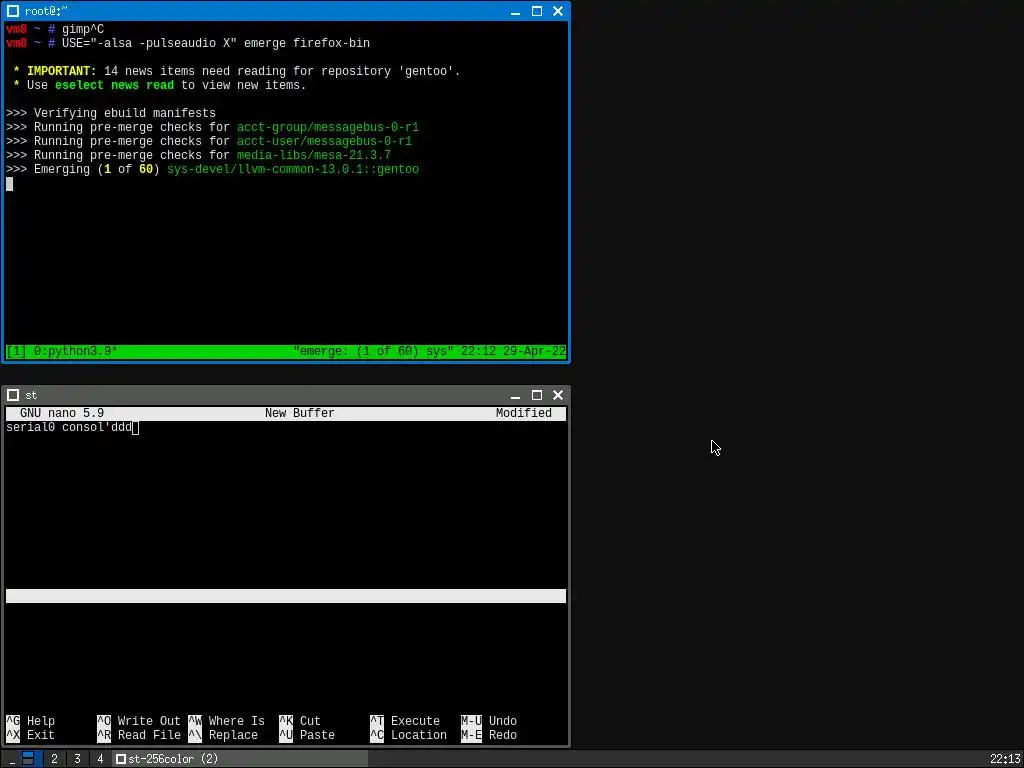Maximize the st nano window
Viewport: 1024px width, 768px height.
(537, 395)
